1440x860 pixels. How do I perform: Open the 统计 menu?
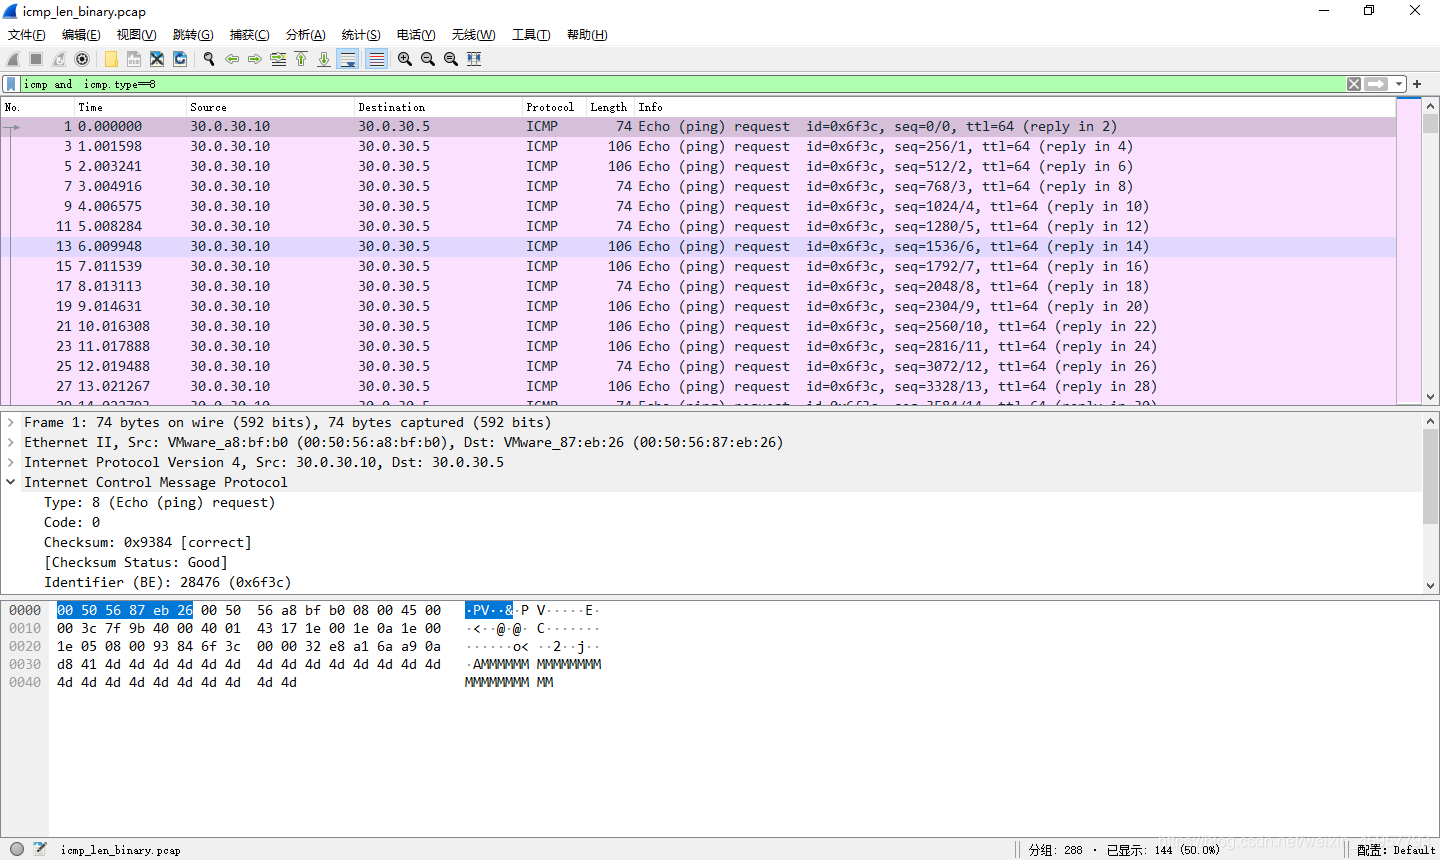pyautogui.click(x=361, y=35)
